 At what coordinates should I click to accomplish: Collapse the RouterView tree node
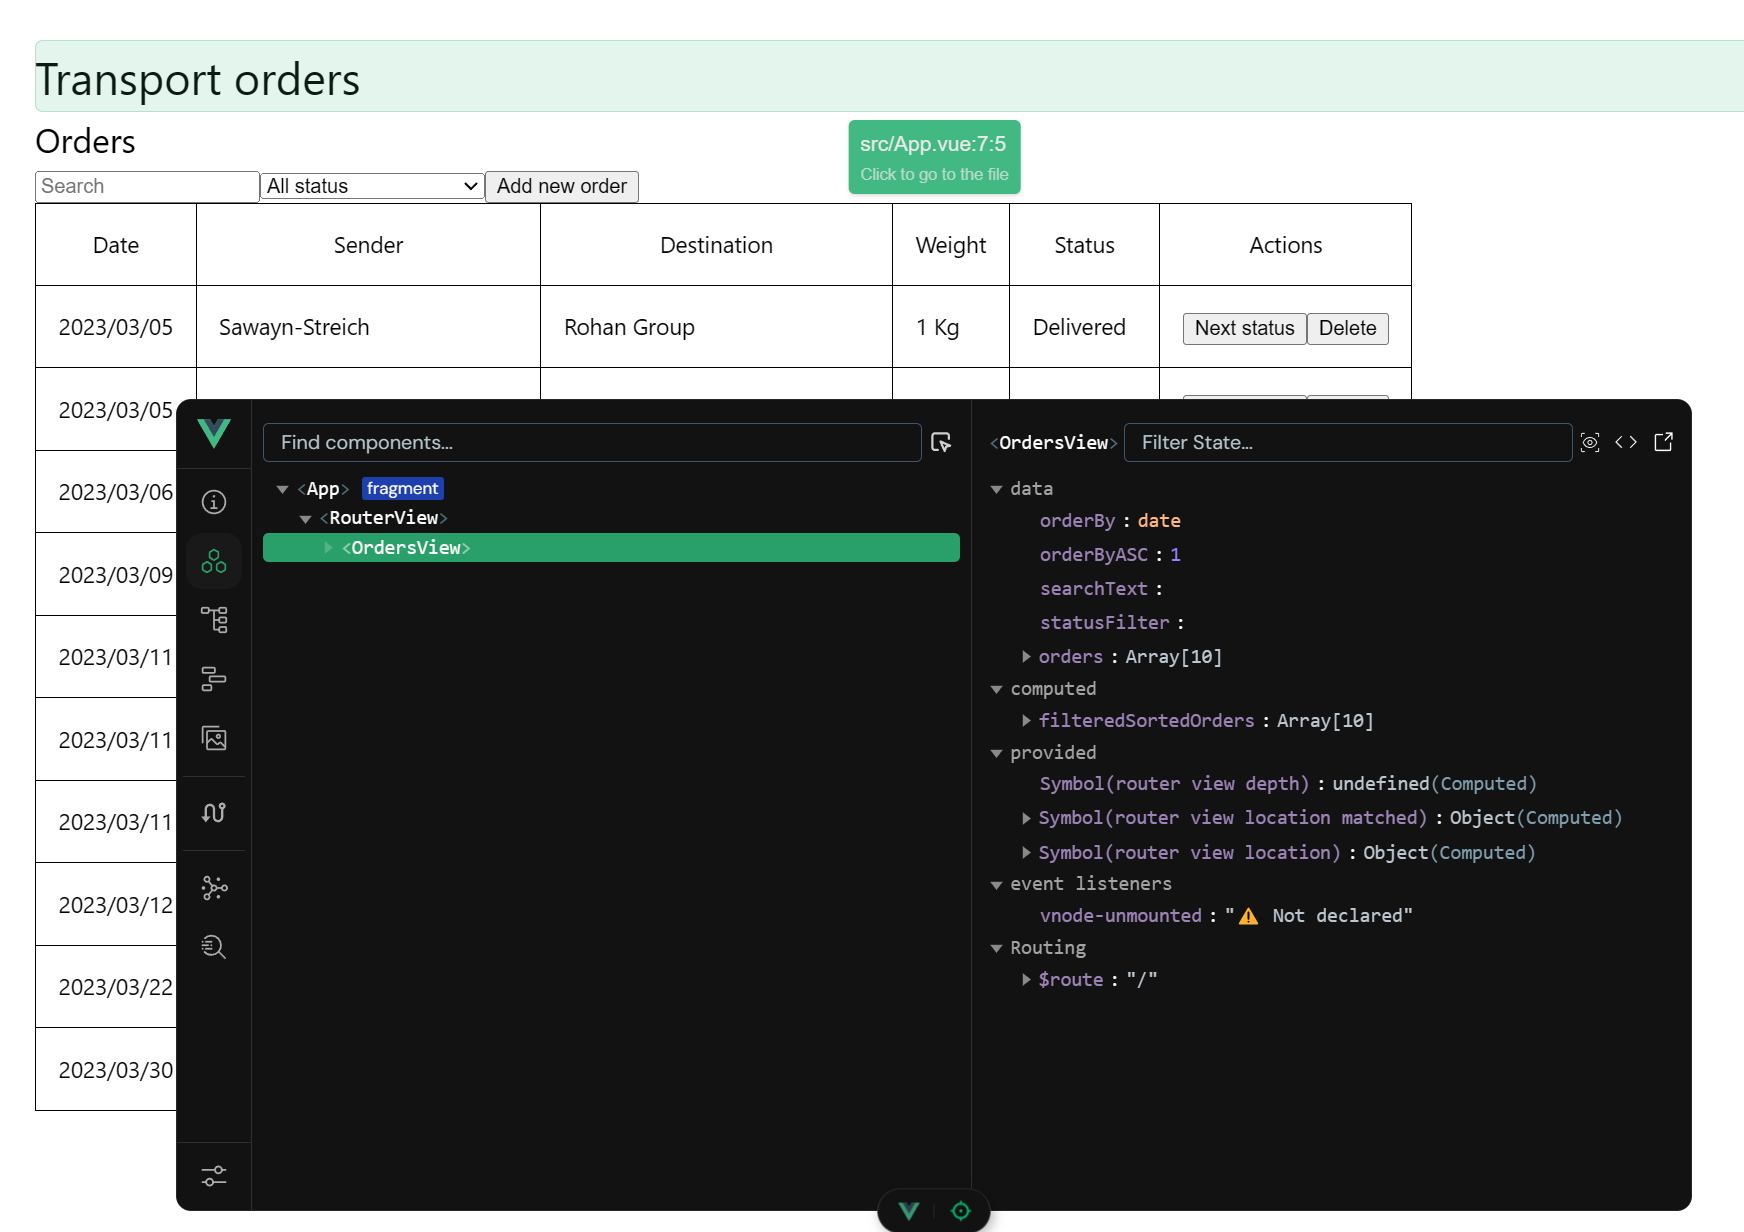[x=306, y=518]
